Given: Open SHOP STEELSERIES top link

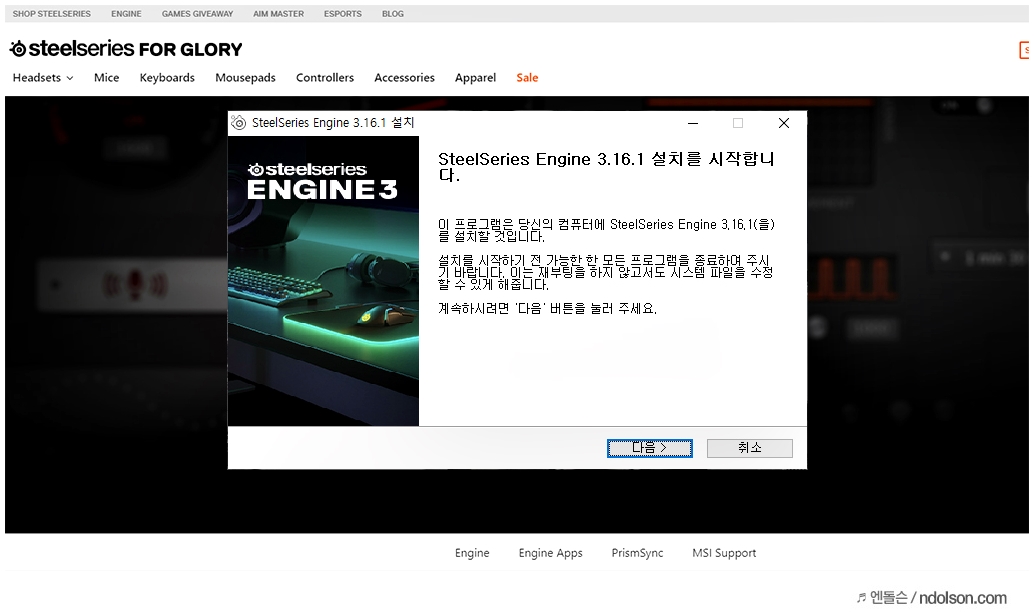Looking at the screenshot, I should click(51, 14).
